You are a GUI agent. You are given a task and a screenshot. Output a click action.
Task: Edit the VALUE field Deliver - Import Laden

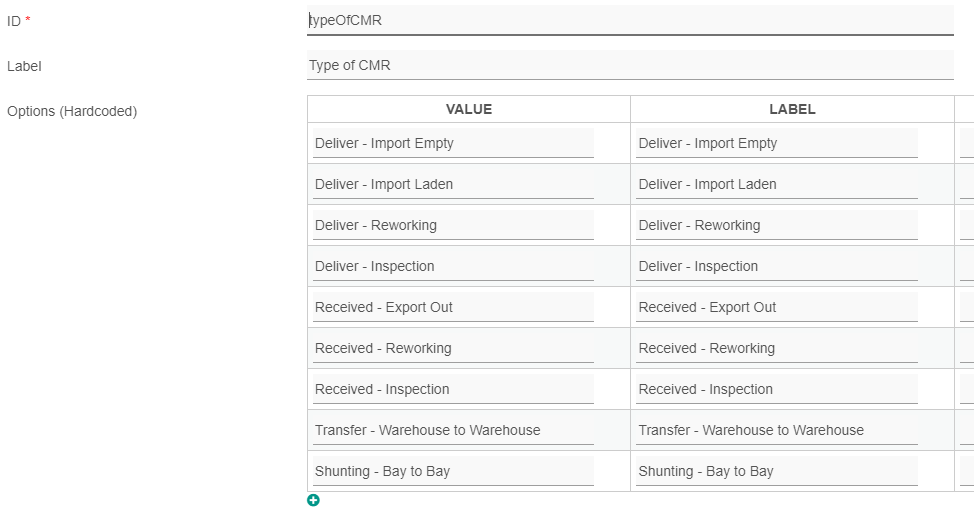click(x=453, y=184)
